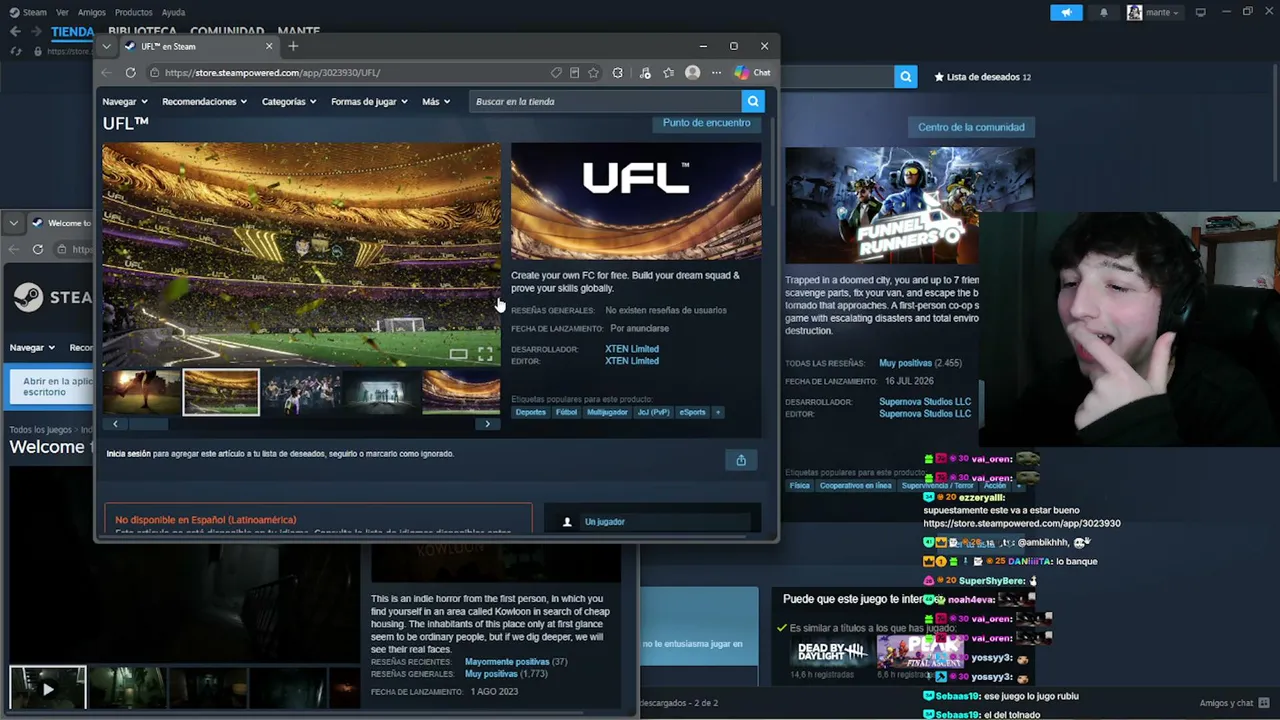Click the store search magnifier in UFL window
The height and width of the screenshot is (720, 1280).
[x=753, y=101]
